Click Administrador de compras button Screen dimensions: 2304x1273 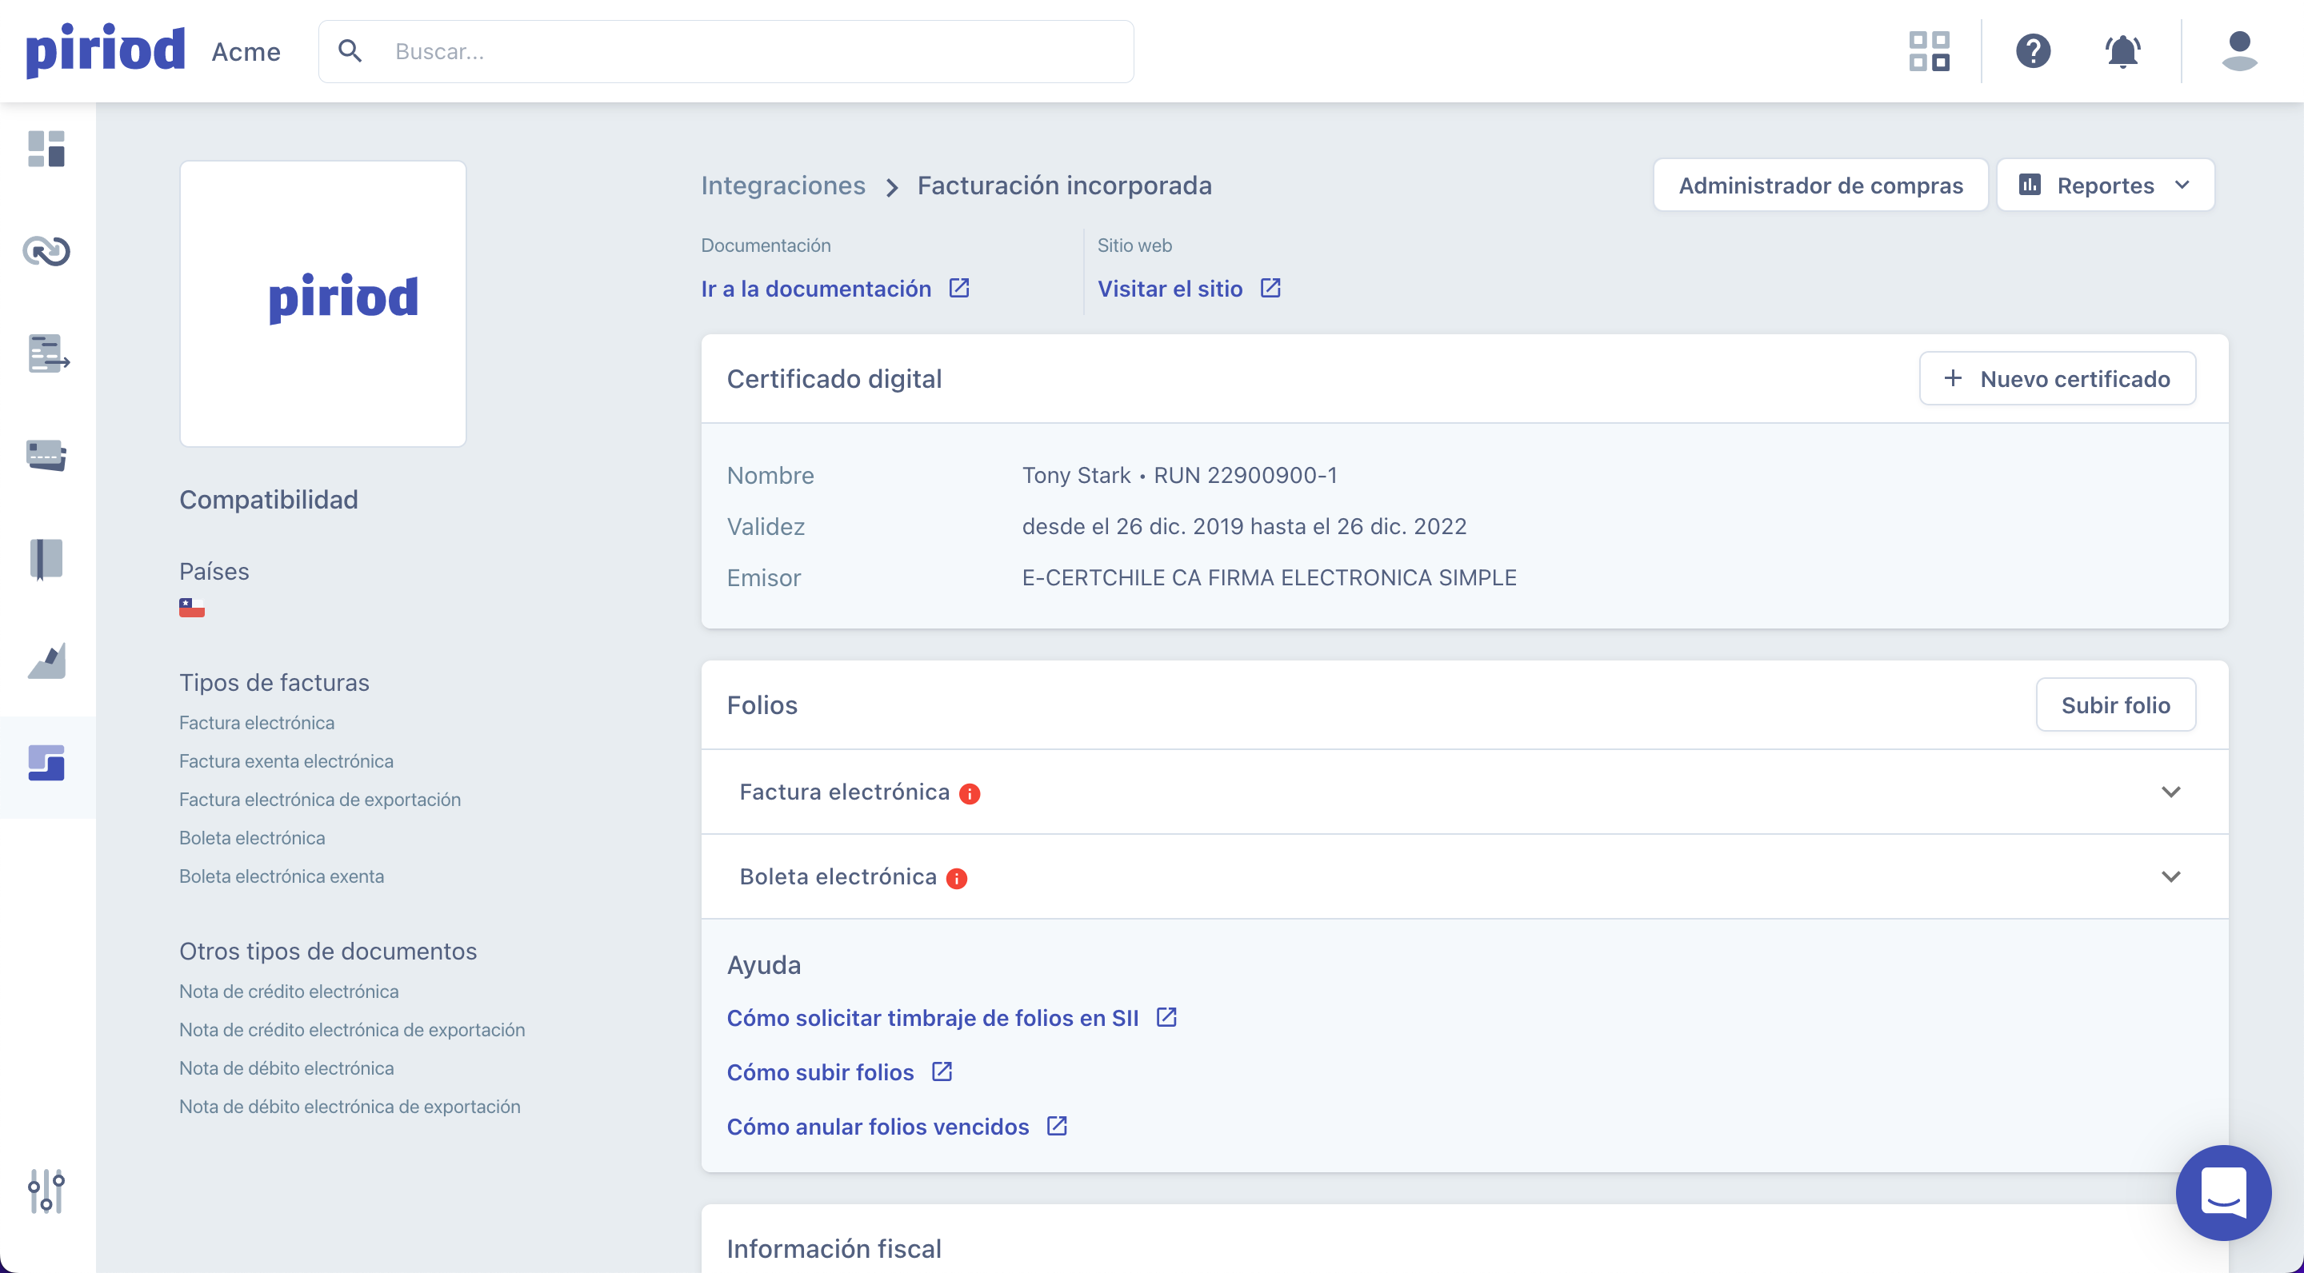tap(1820, 185)
